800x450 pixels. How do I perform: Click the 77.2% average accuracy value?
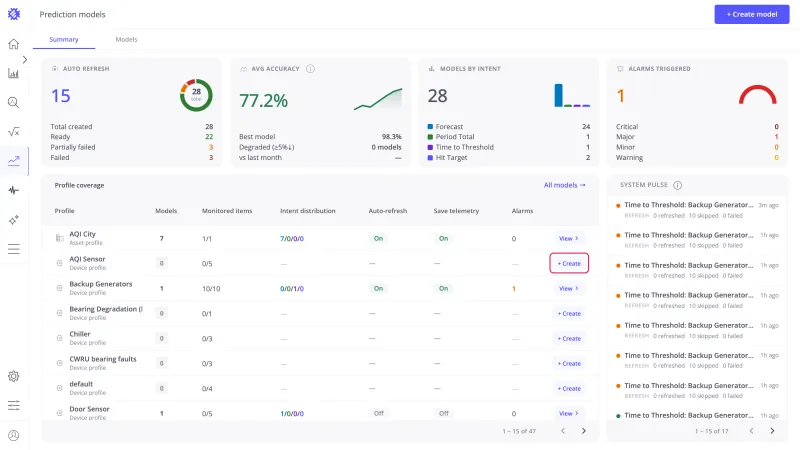pyautogui.click(x=263, y=101)
